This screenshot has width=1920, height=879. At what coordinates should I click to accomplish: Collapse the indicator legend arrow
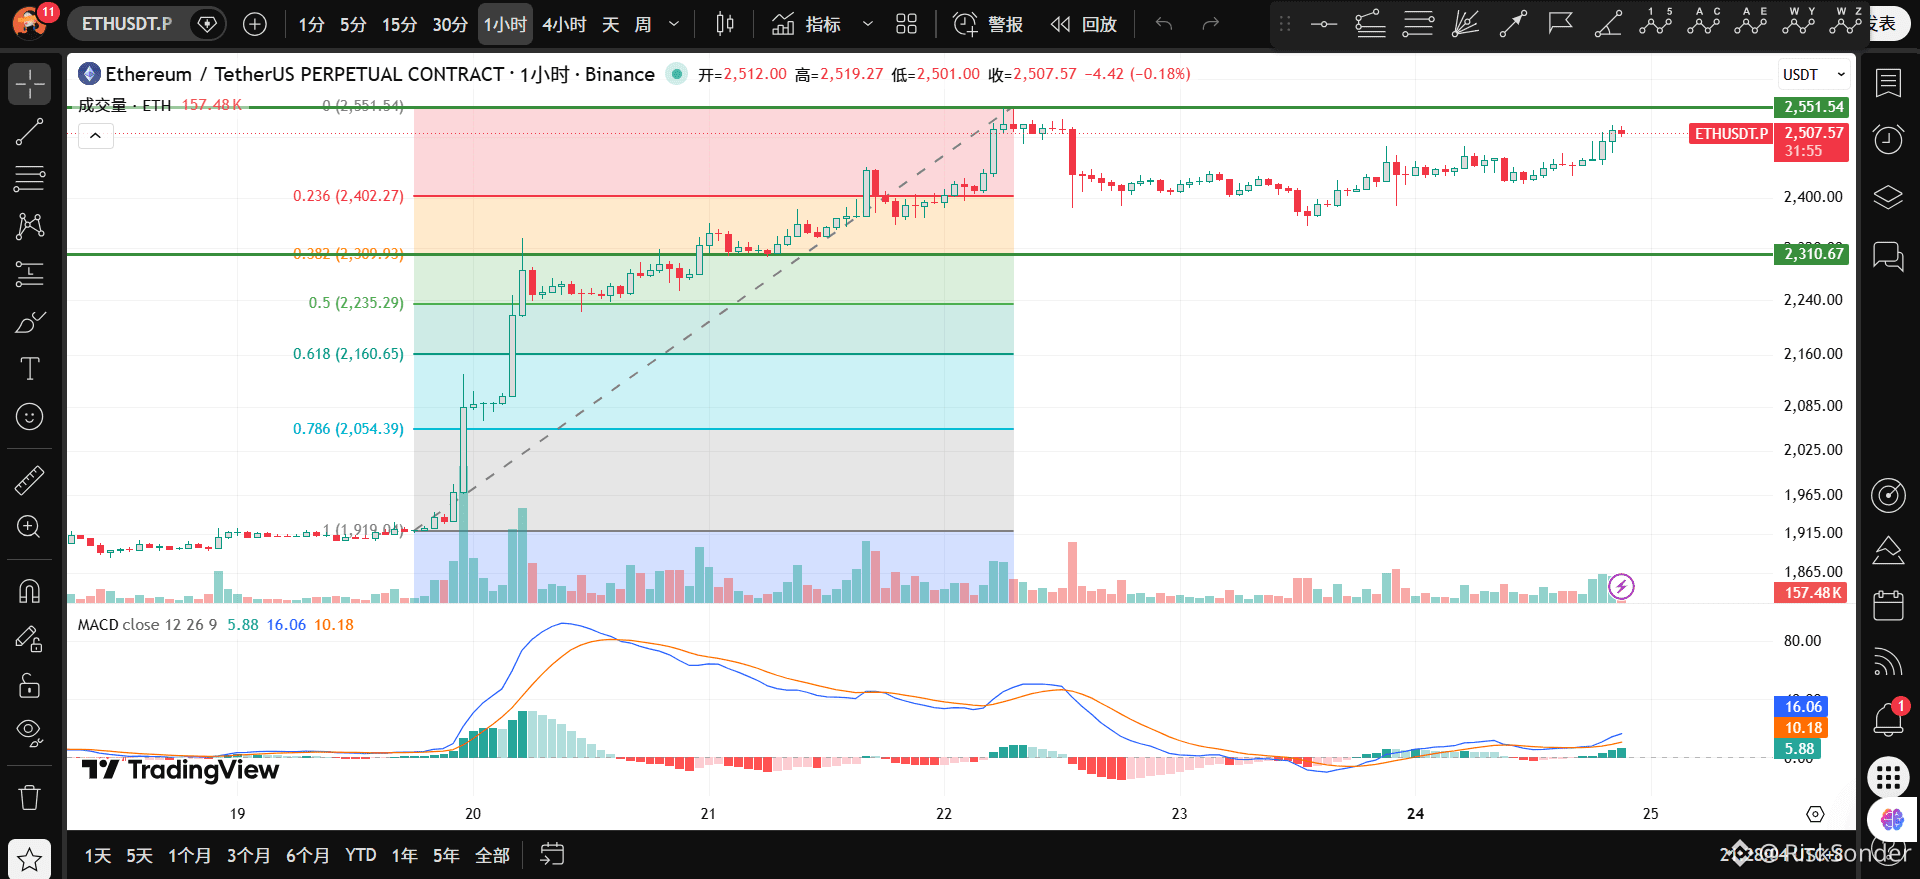pos(96,136)
